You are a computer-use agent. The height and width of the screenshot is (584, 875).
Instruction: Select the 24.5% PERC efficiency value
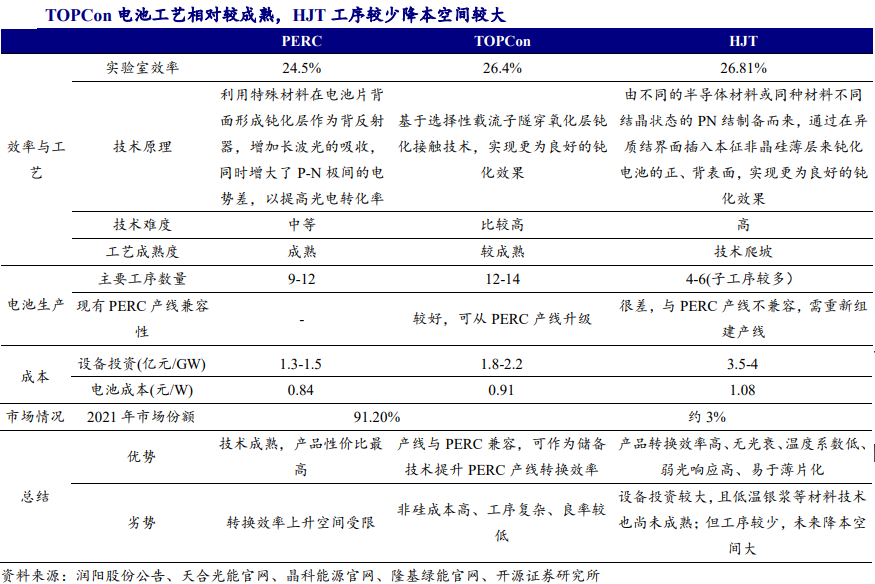301,69
